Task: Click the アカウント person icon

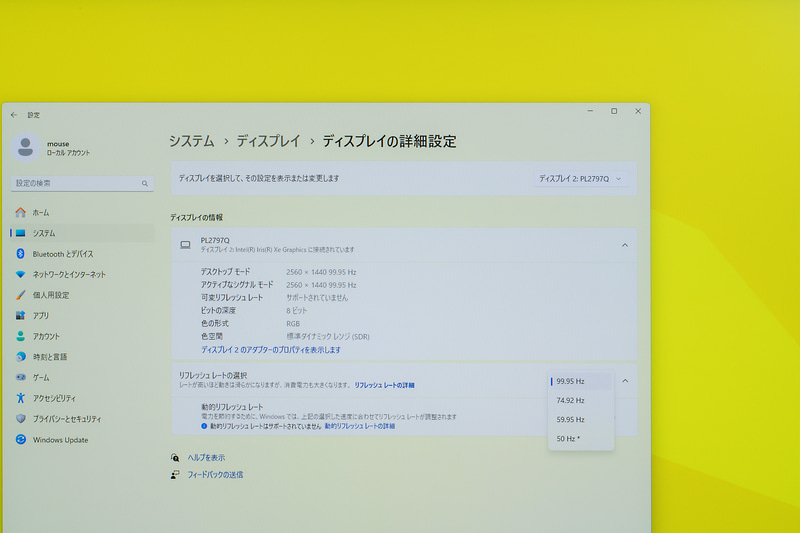Action: click(x=20, y=336)
